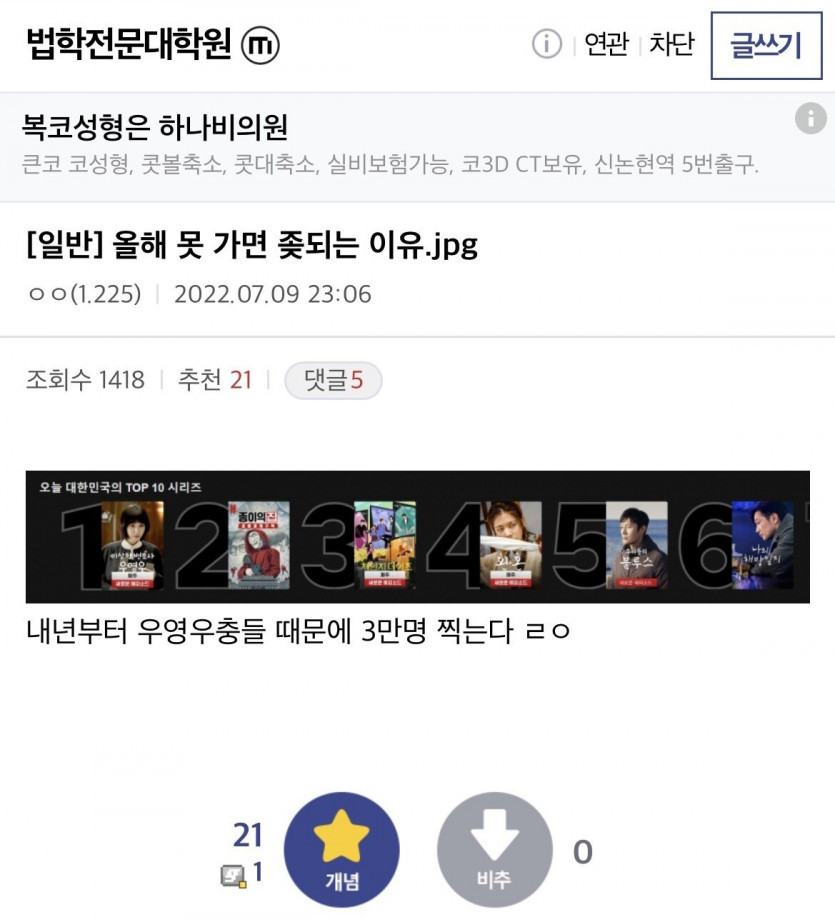Downvote with the arrow 비추 button
Screen dimensions: 835x922
click(x=495, y=849)
